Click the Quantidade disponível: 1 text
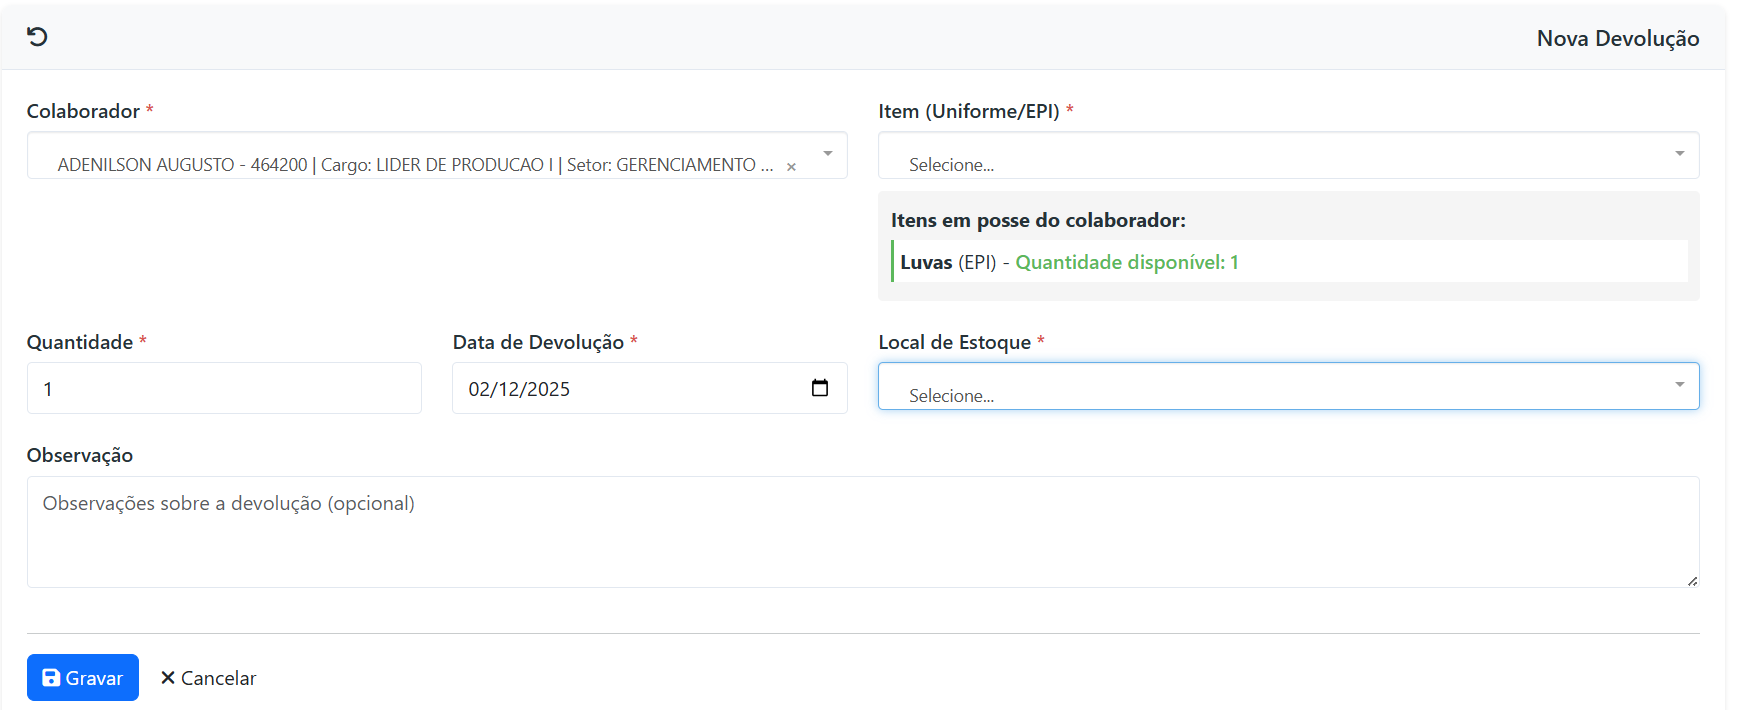This screenshot has height=710, width=1737. click(x=1126, y=262)
